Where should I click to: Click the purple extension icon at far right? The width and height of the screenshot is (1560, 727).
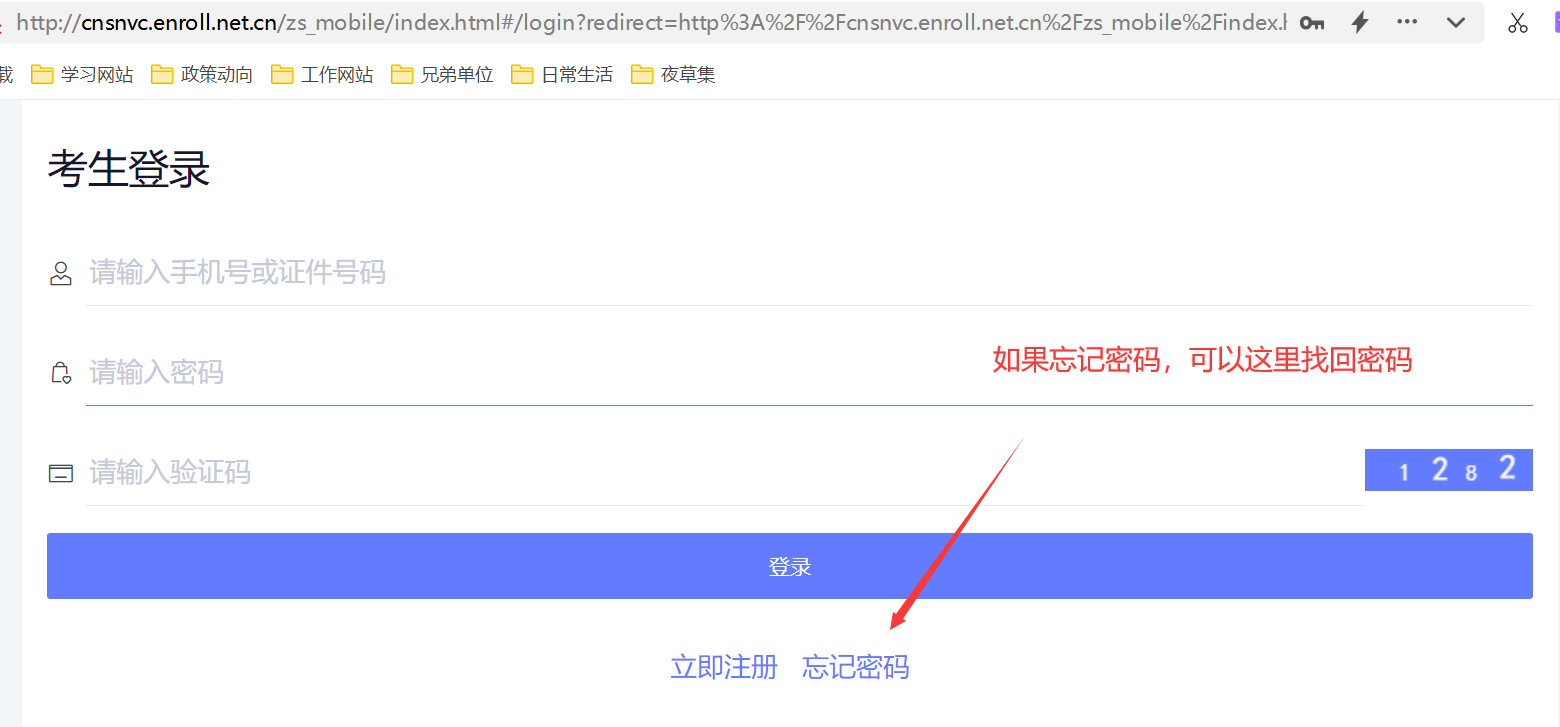[1554, 23]
